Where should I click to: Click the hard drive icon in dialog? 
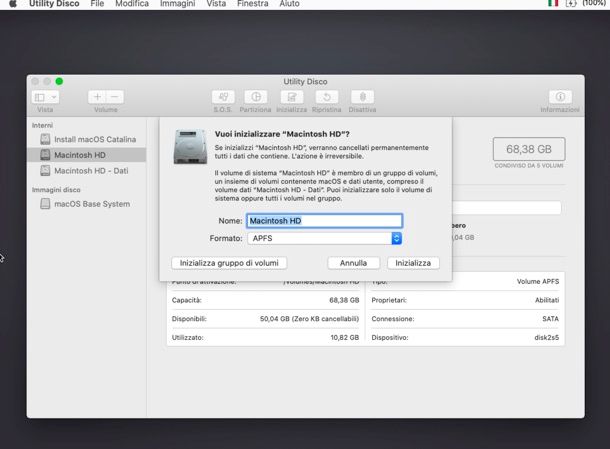click(190, 147)
